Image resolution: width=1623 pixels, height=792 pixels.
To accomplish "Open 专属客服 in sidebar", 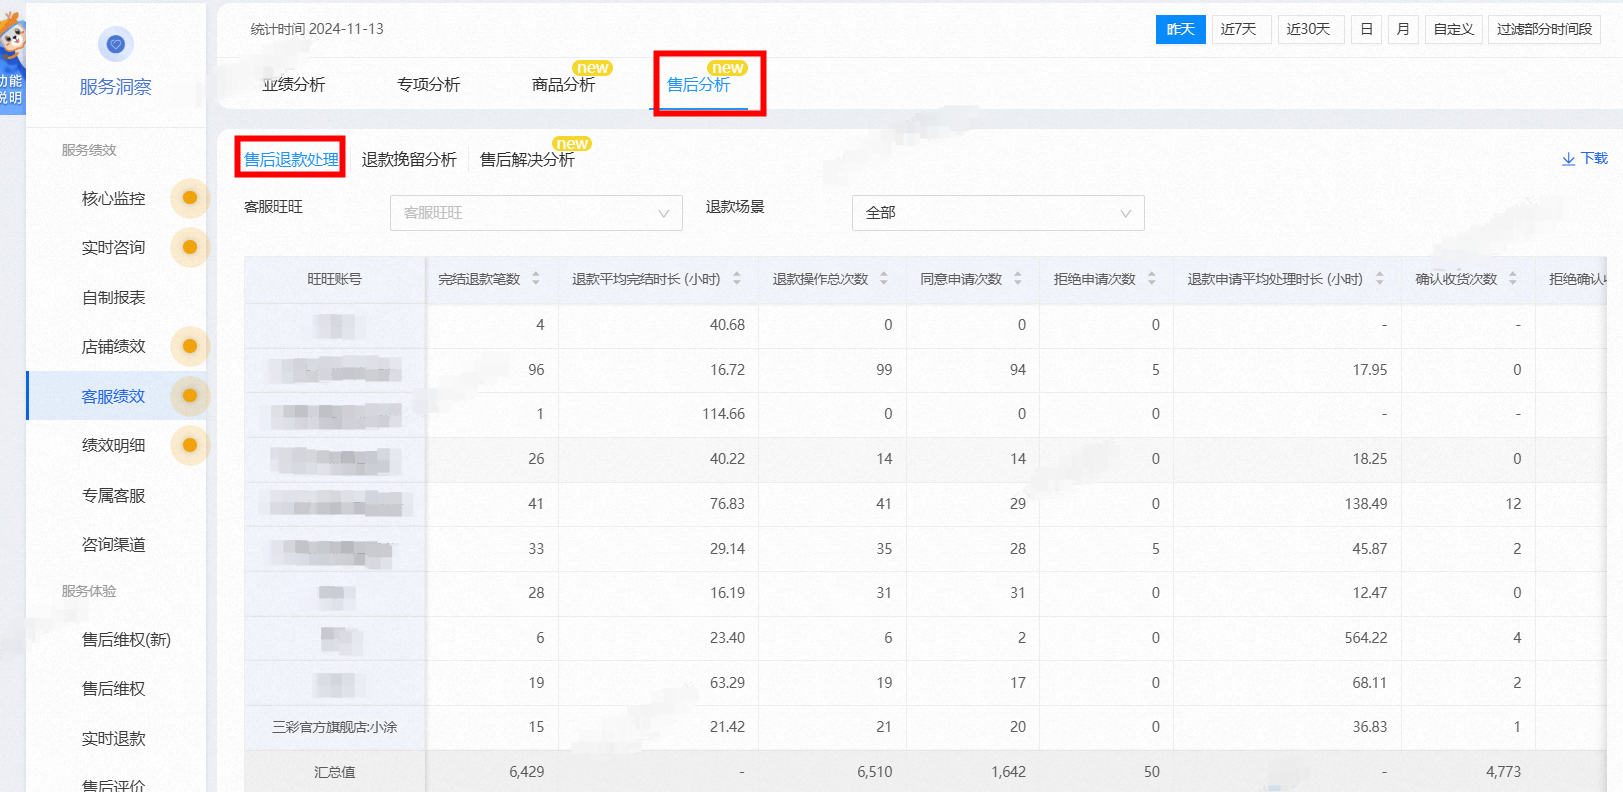I will coord(114,495).
